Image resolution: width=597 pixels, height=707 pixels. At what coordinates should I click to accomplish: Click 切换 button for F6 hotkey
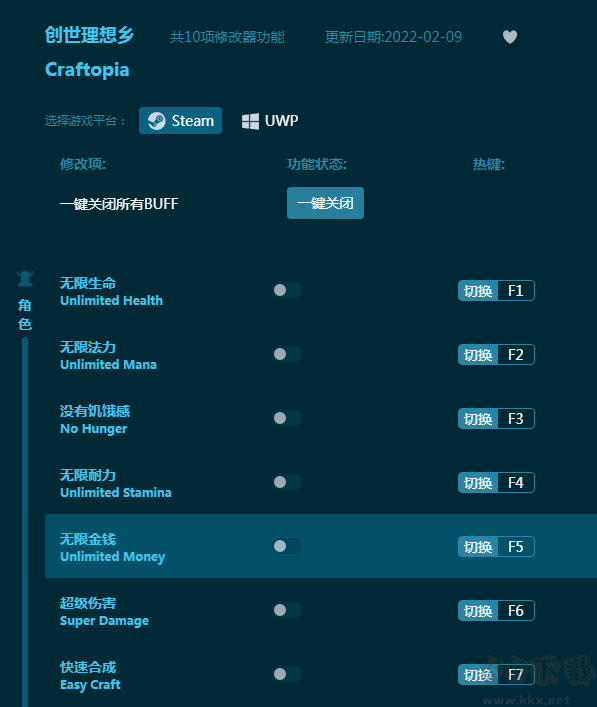478,611
